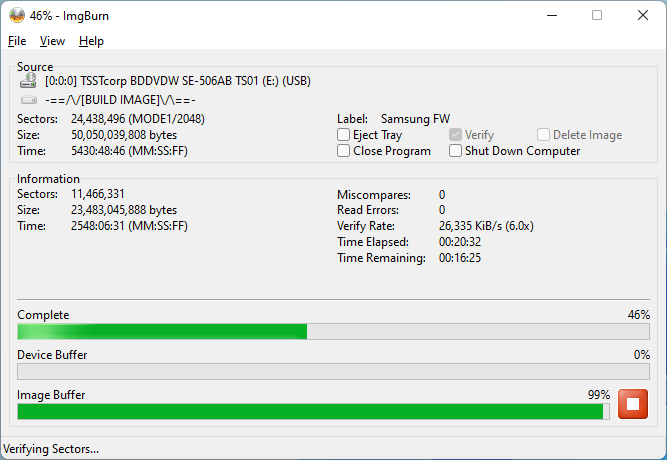Open the Help menu
Screen dimensions: 667x460
tap(91, 41)
